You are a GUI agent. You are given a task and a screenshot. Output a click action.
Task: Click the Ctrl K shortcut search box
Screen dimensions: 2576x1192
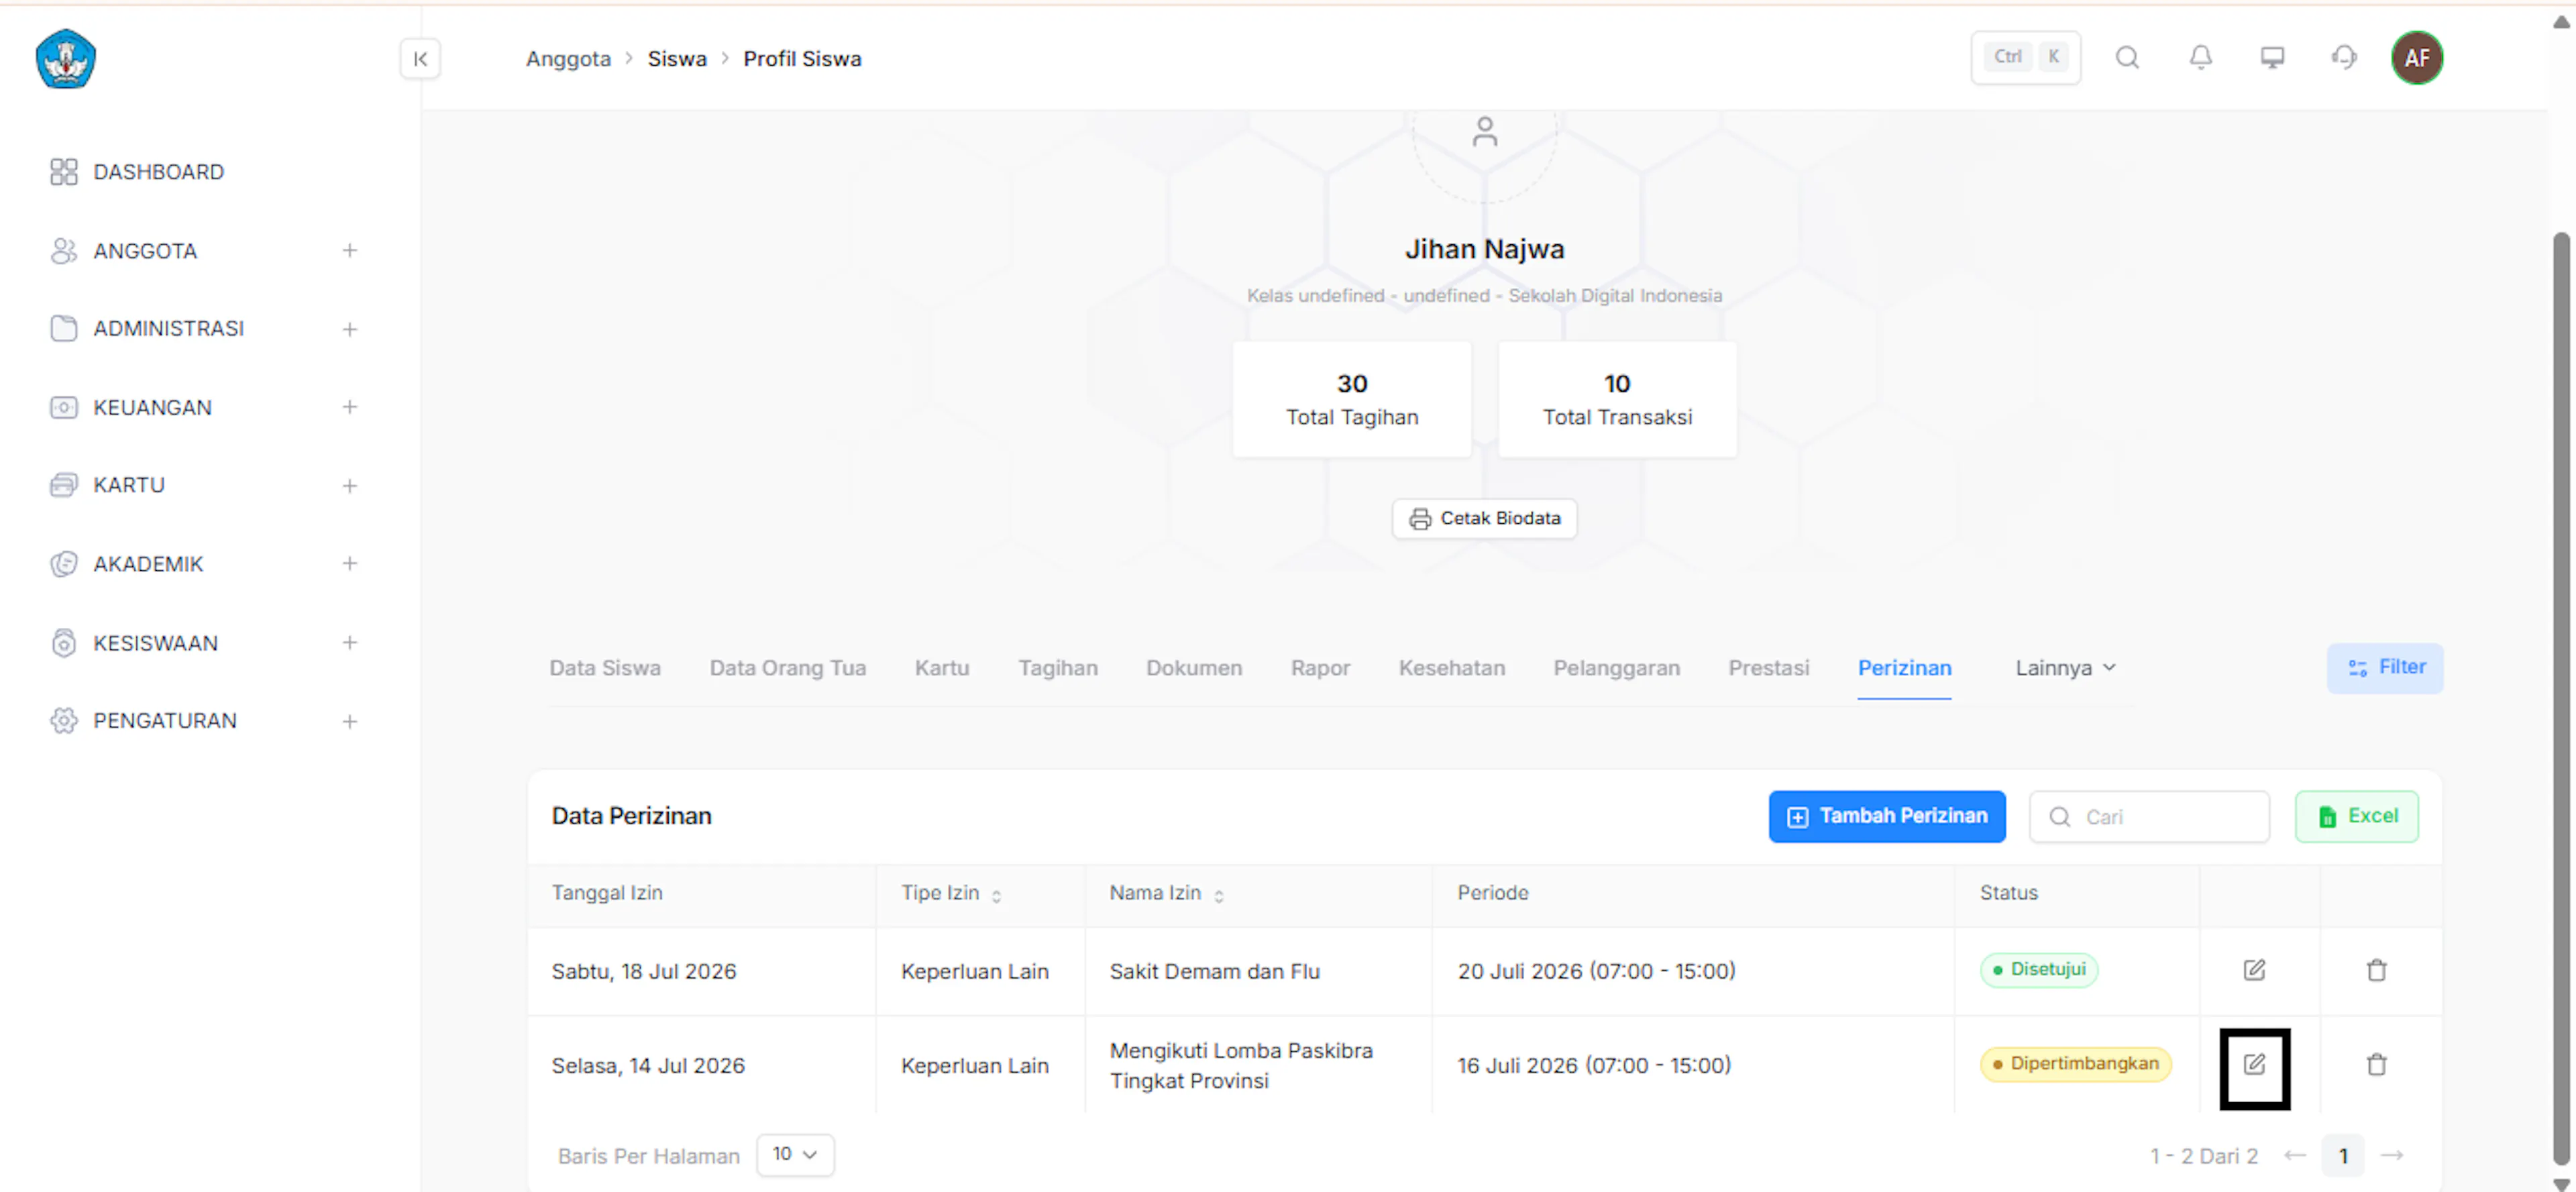(2025, 58)
